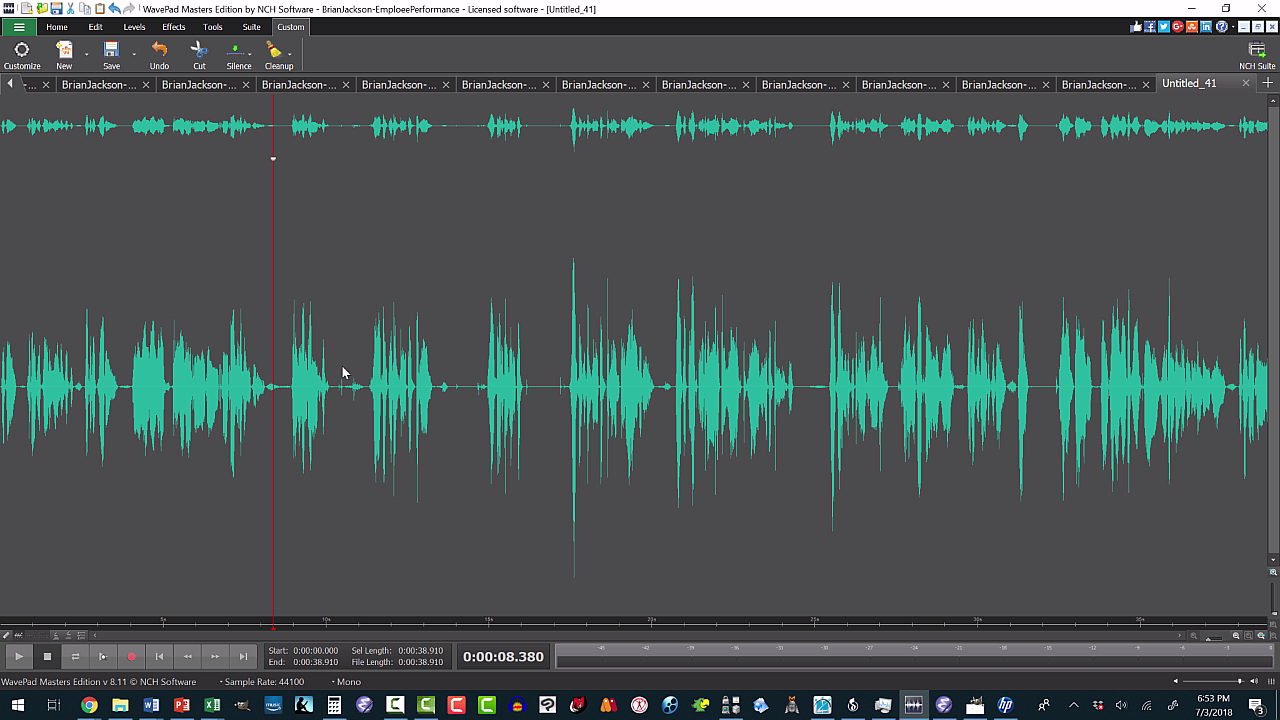Open the Windows Start menu
The width and height of the screenshot is (1280, 720).
(19, 706)
